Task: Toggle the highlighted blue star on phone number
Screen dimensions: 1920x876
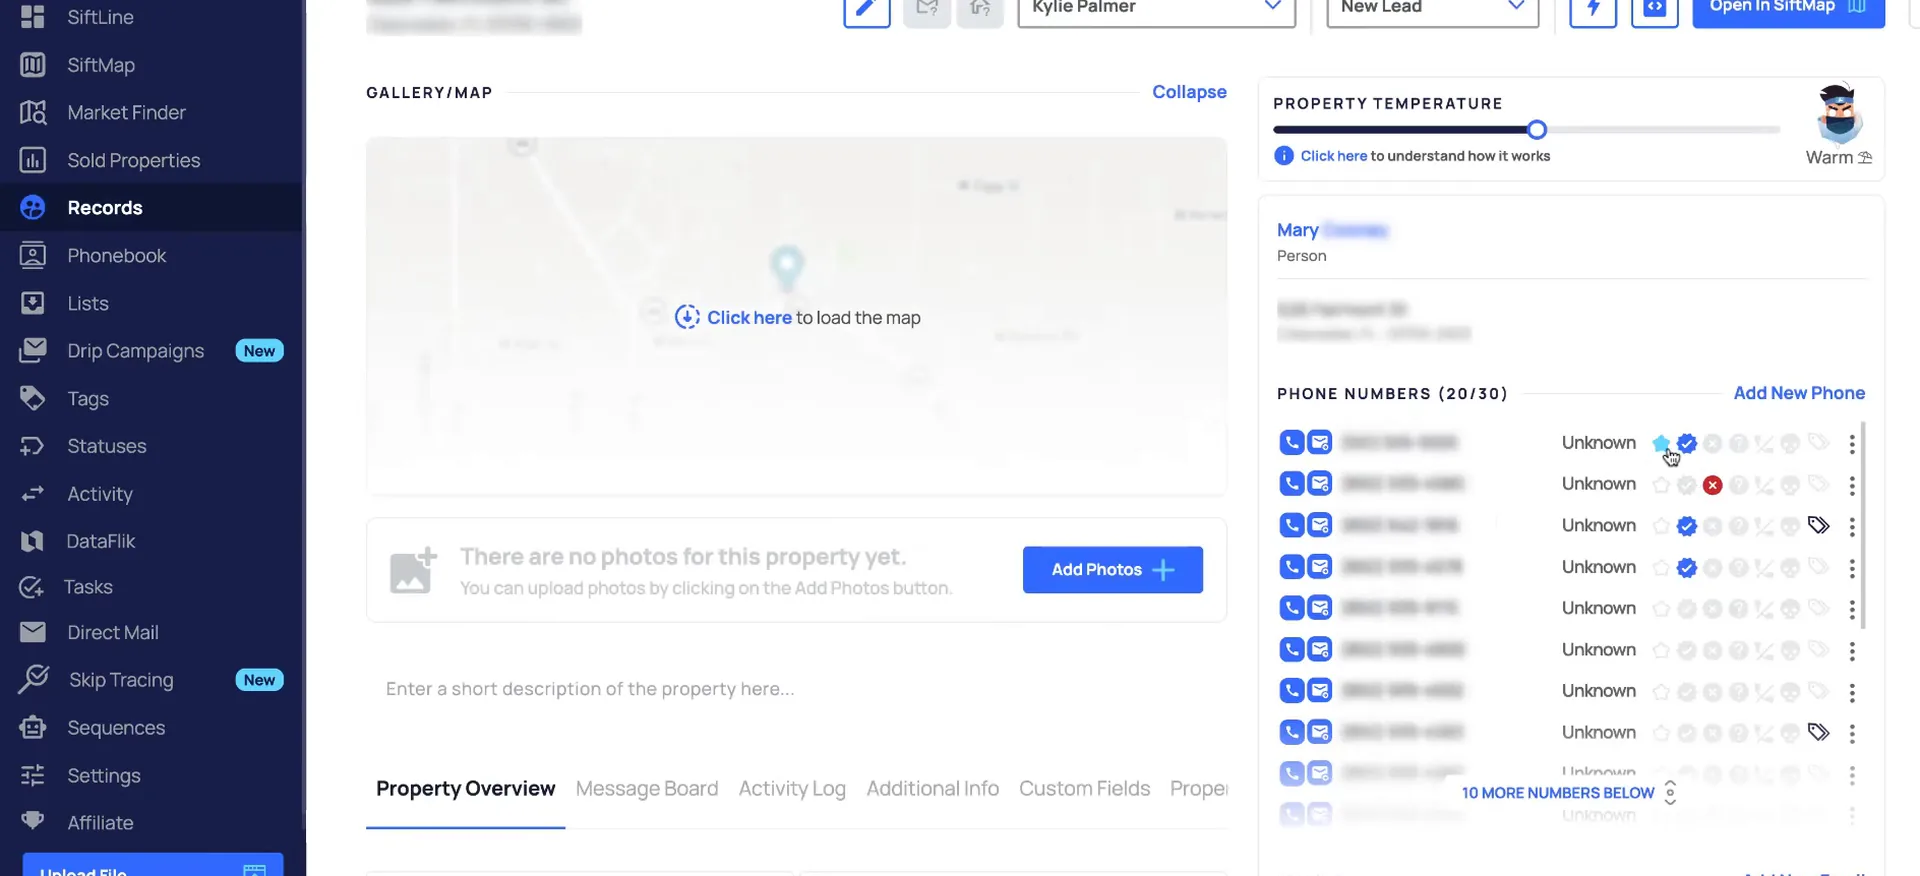Action: click(1661, 443)
